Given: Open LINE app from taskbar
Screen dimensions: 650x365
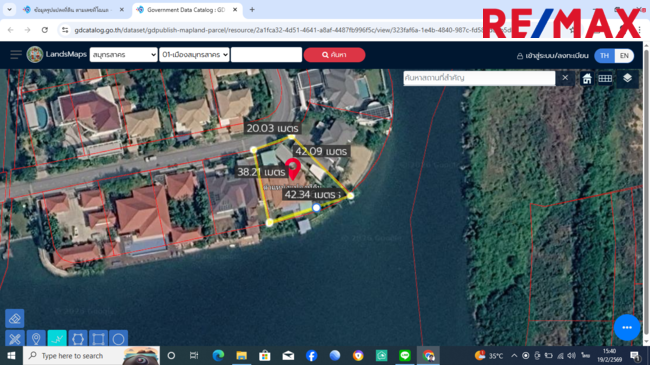Looking at the screenshot, I should click(405, 355).
